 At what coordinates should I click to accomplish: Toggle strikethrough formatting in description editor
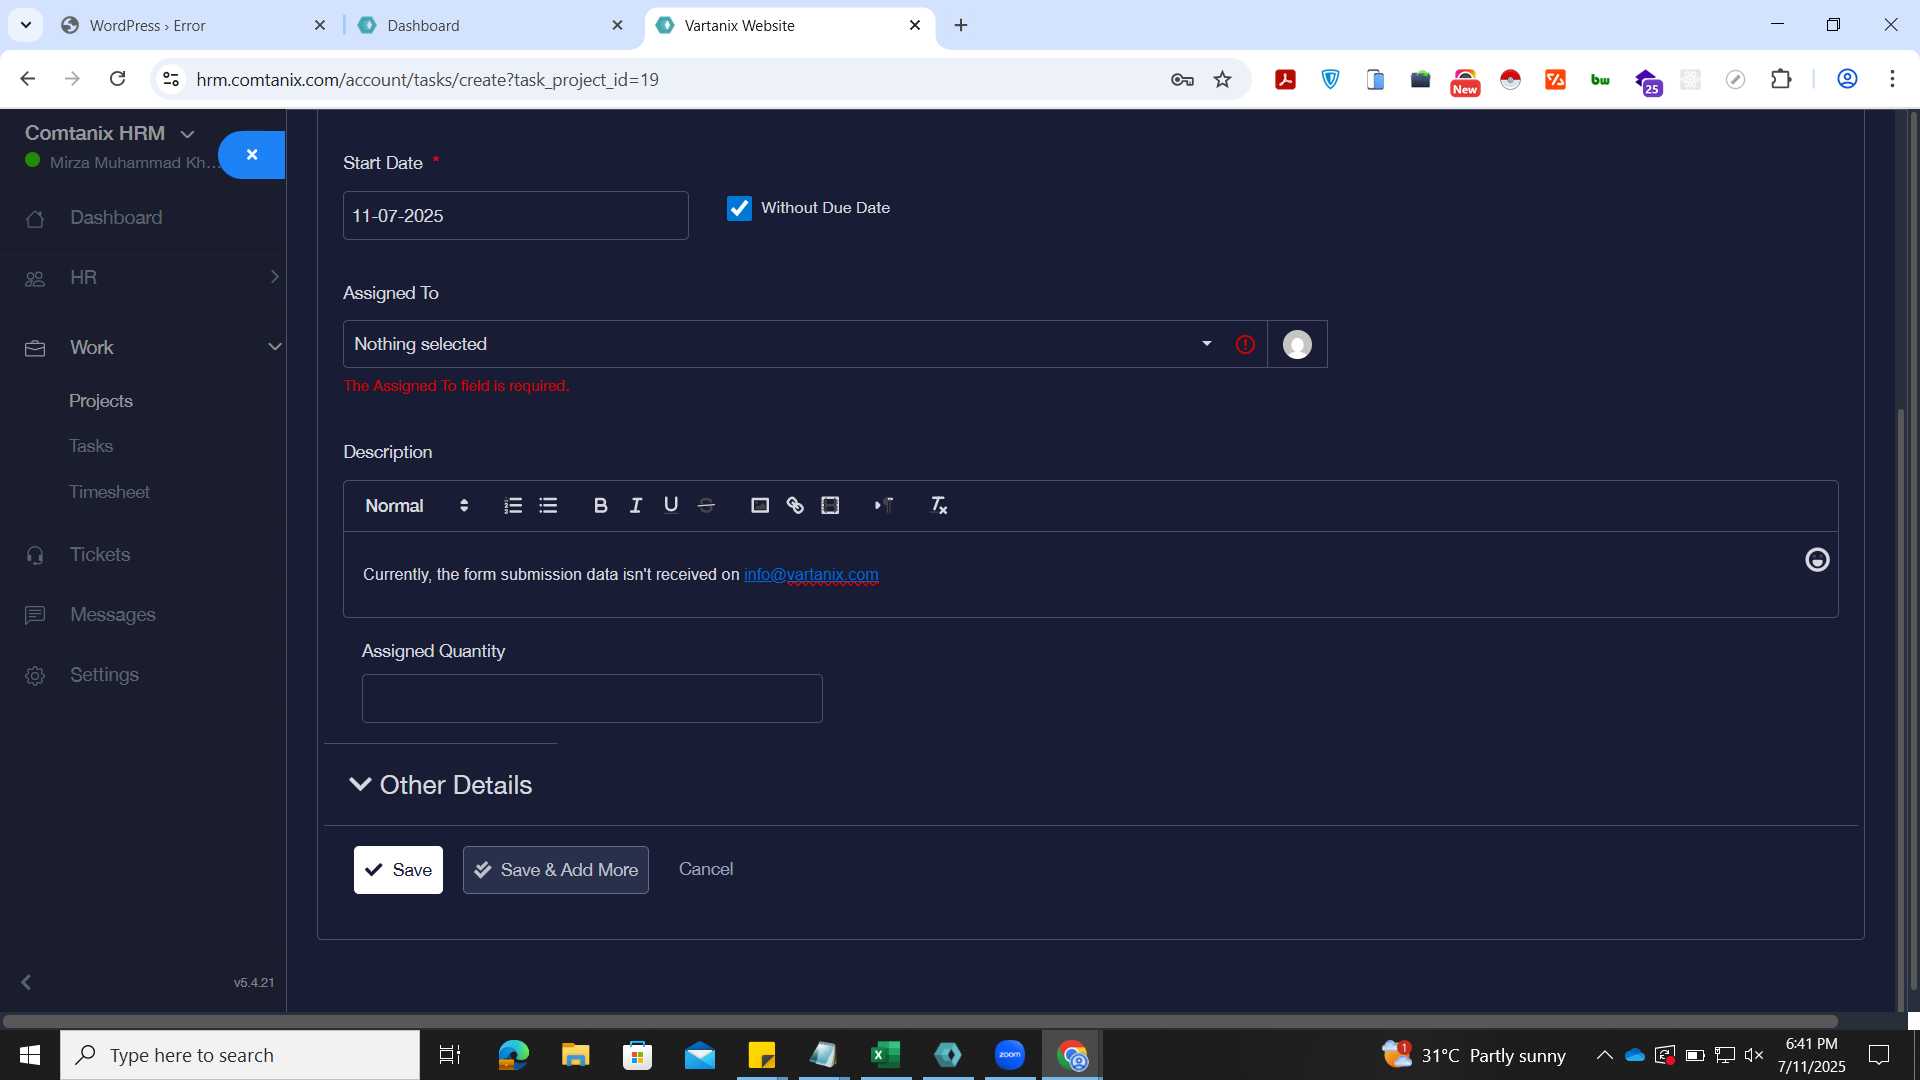coord(706,506)
